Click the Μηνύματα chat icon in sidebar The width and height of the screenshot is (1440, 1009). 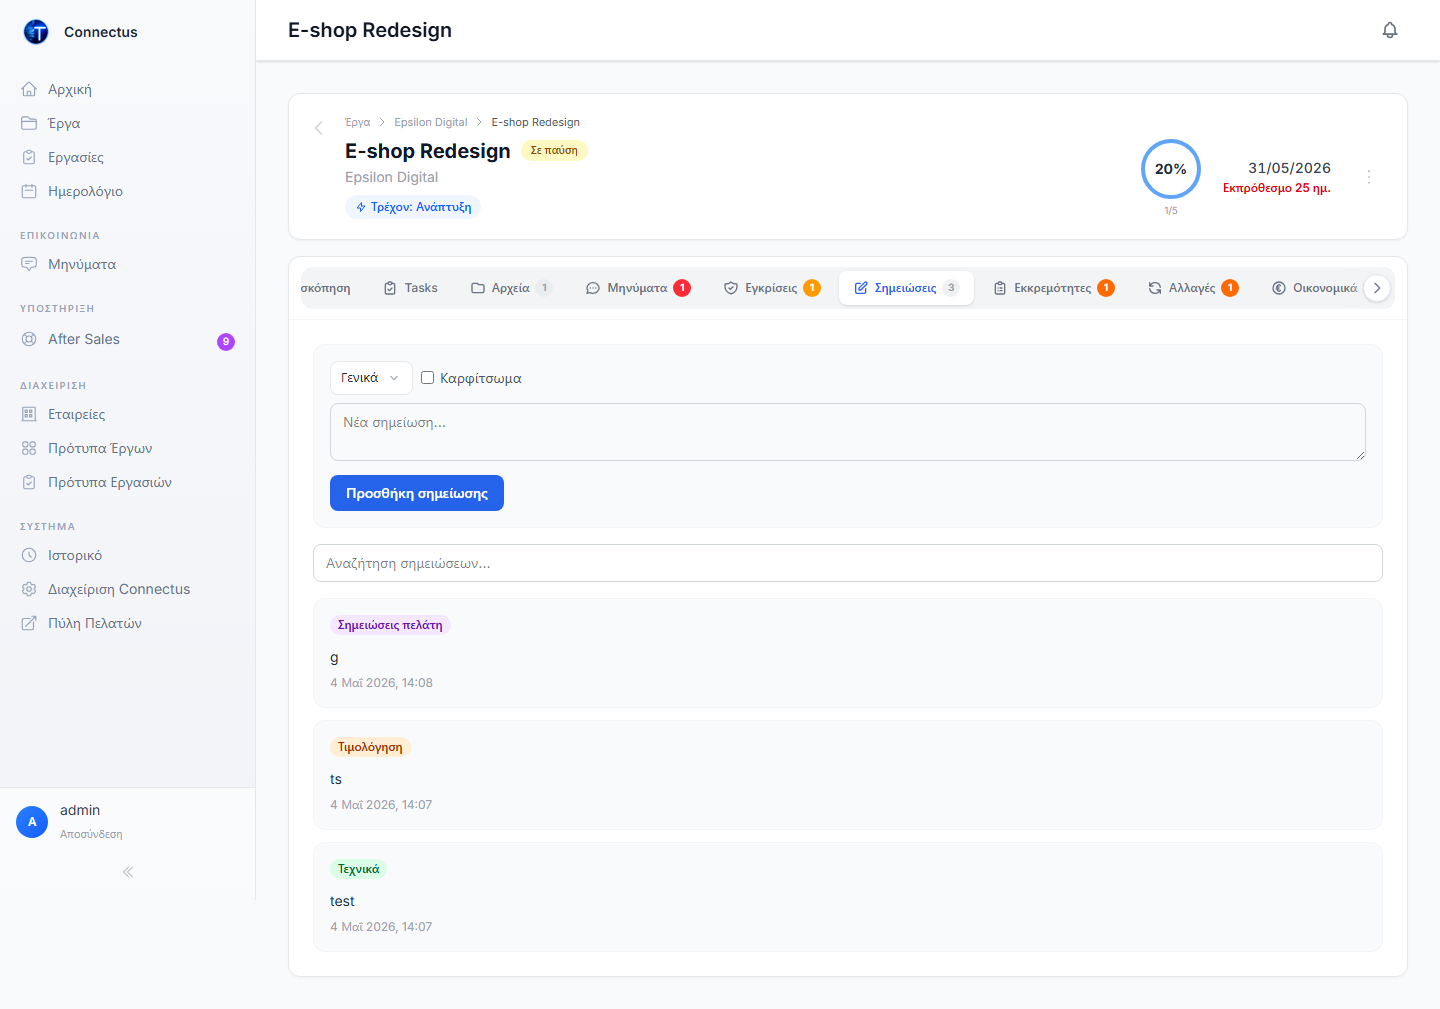(29, 264)
